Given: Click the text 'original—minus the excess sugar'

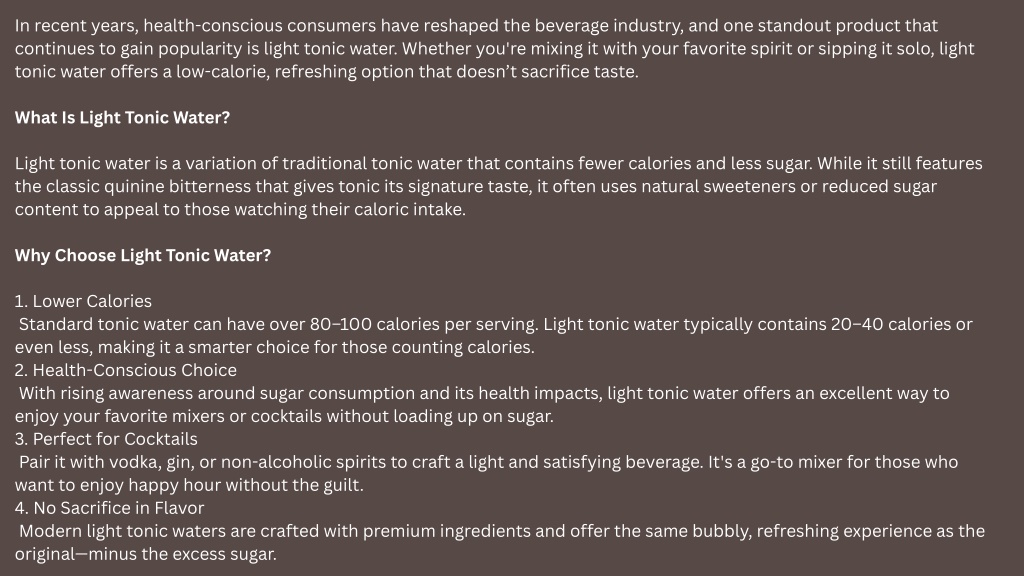Looking at the screenshot, I should [144, 554].
